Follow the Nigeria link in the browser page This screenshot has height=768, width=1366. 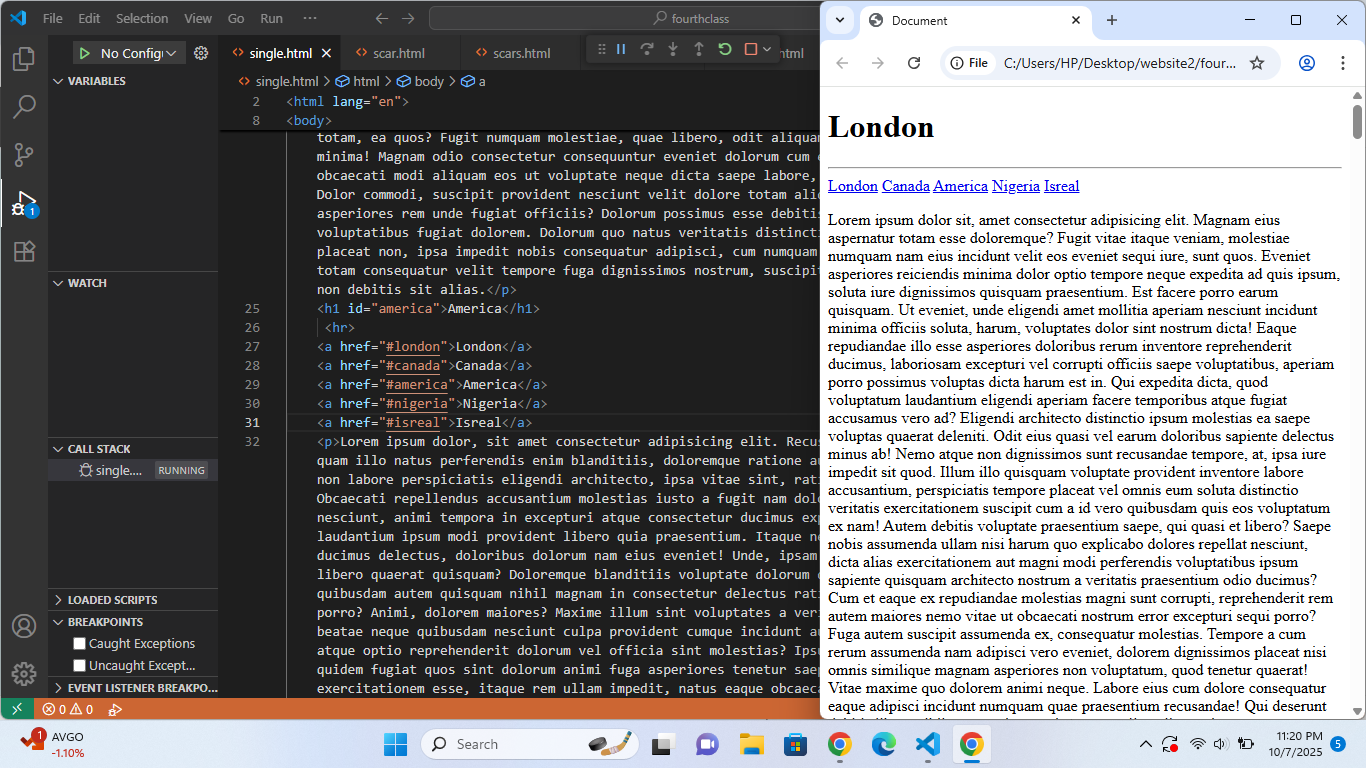(x=1016, y=186)
